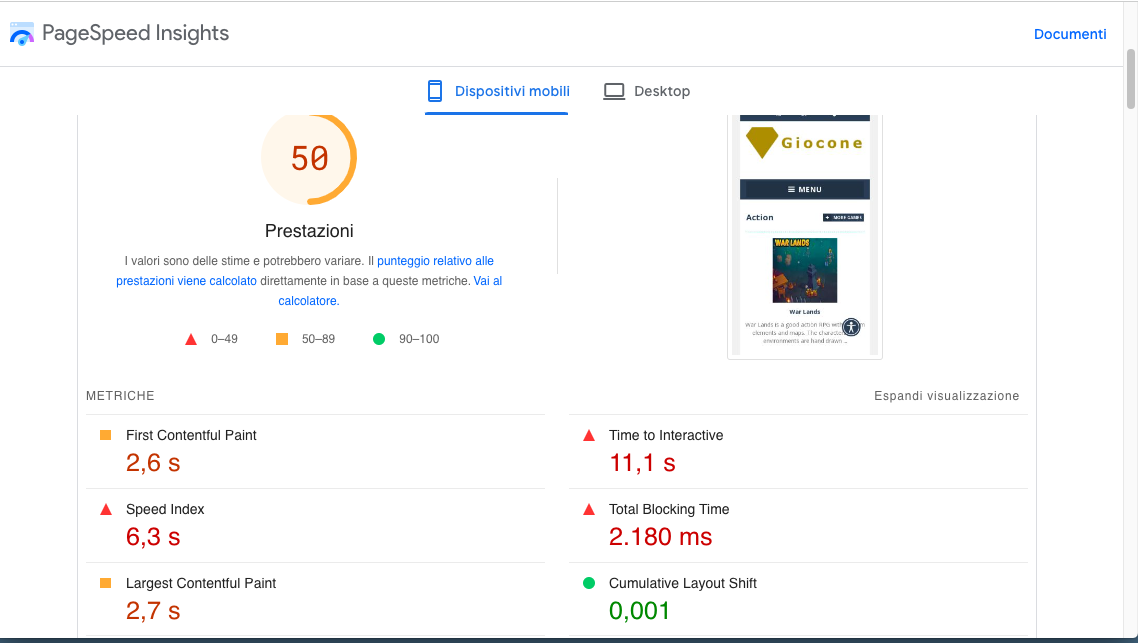
Task: Click the 6,3 s metric value
Action: pyautogui.click(x=153, y=537)
